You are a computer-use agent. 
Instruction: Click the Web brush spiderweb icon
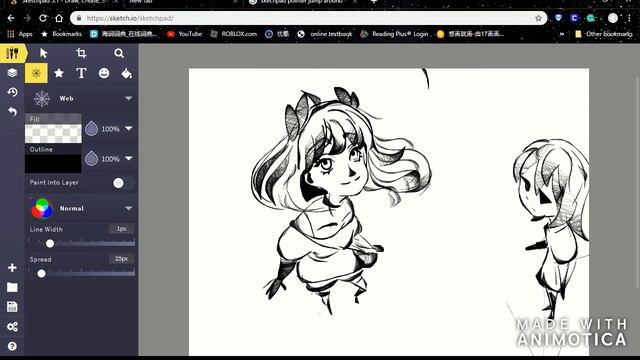(42, 98)
